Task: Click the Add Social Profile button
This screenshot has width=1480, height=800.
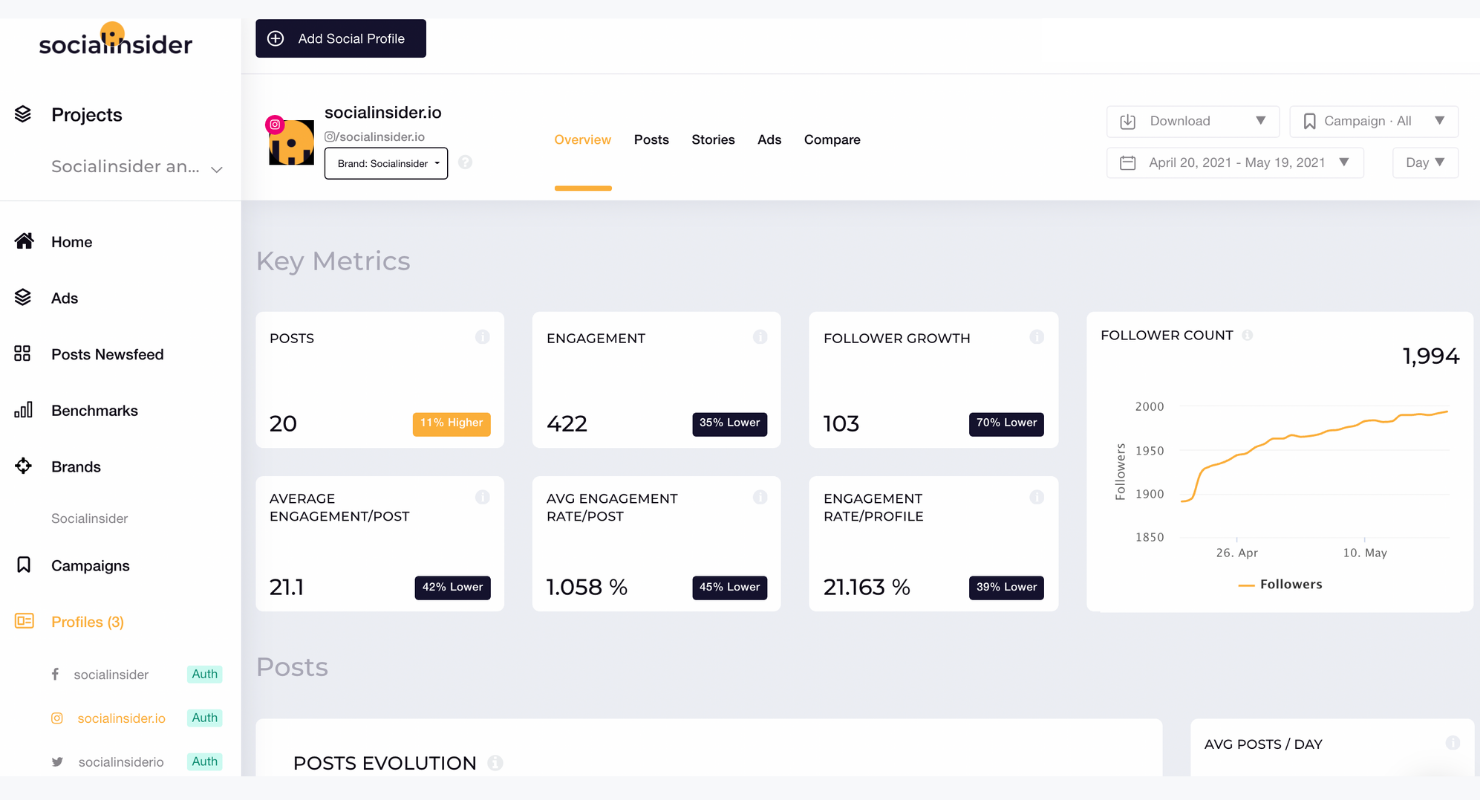Action: 341,38
